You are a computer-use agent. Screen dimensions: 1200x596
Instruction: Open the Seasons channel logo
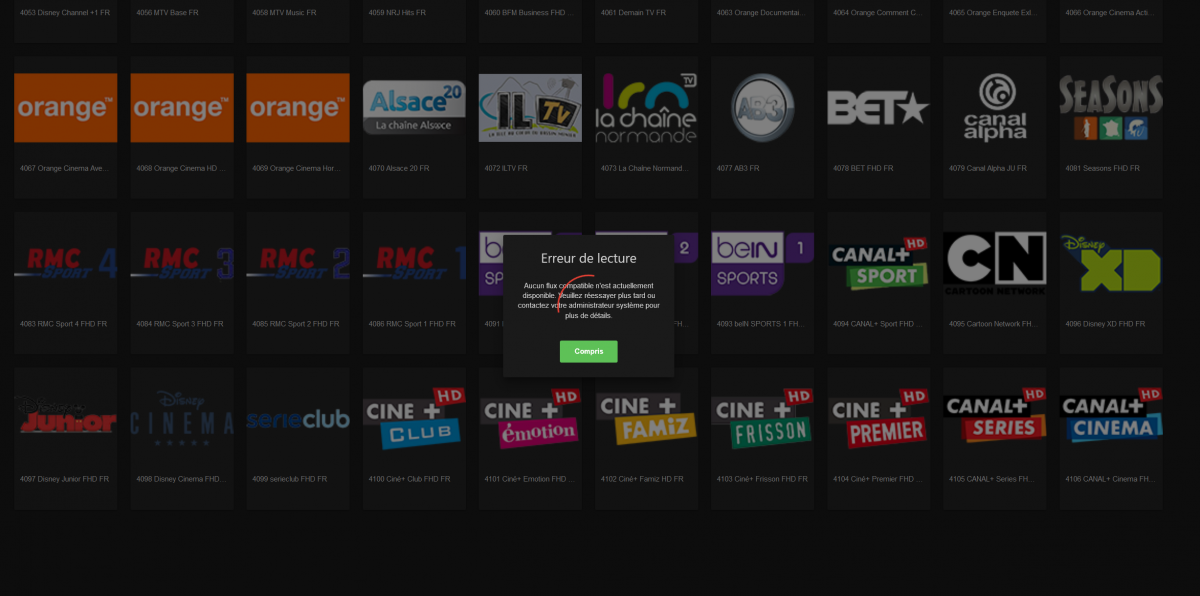(1111, 107)
